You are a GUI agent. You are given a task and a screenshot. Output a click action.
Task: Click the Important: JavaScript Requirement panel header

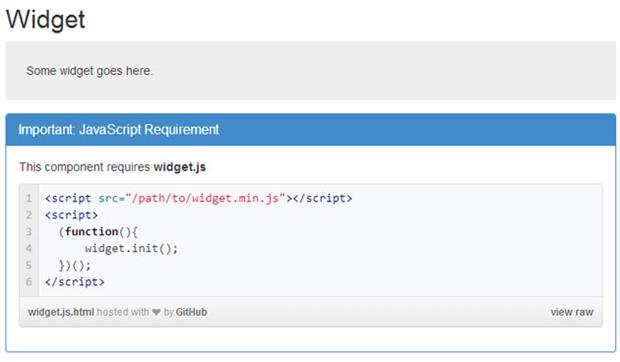(x=311, y=130)
